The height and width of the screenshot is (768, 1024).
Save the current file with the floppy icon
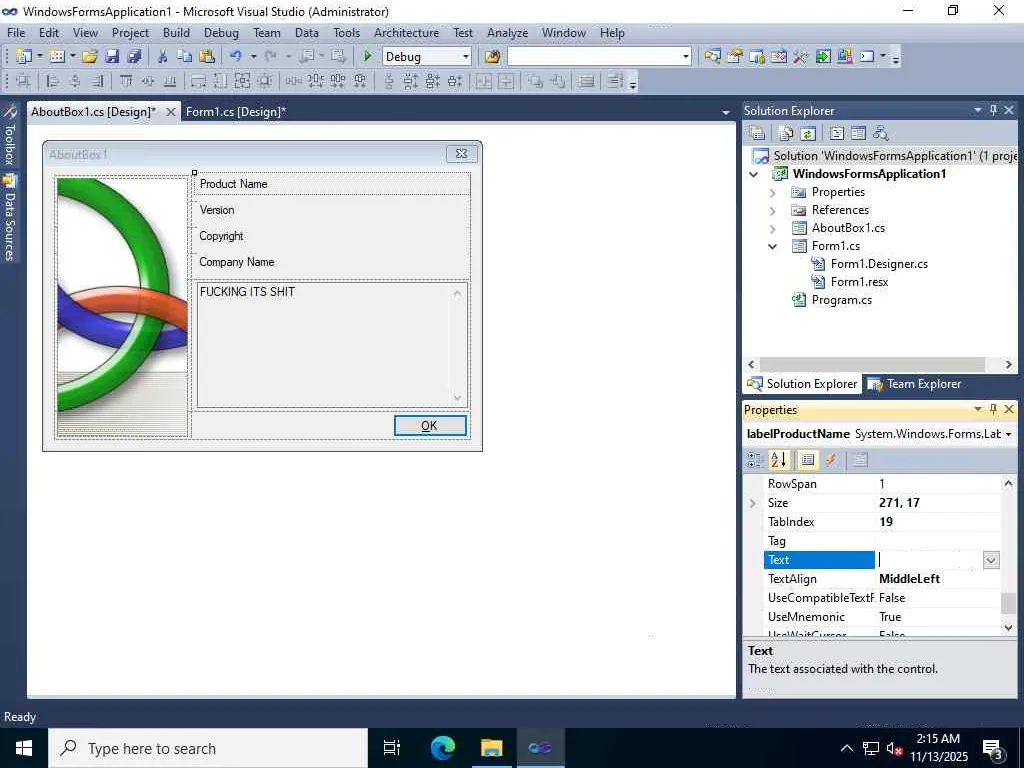pyautogui.click(x=112, y=57)
